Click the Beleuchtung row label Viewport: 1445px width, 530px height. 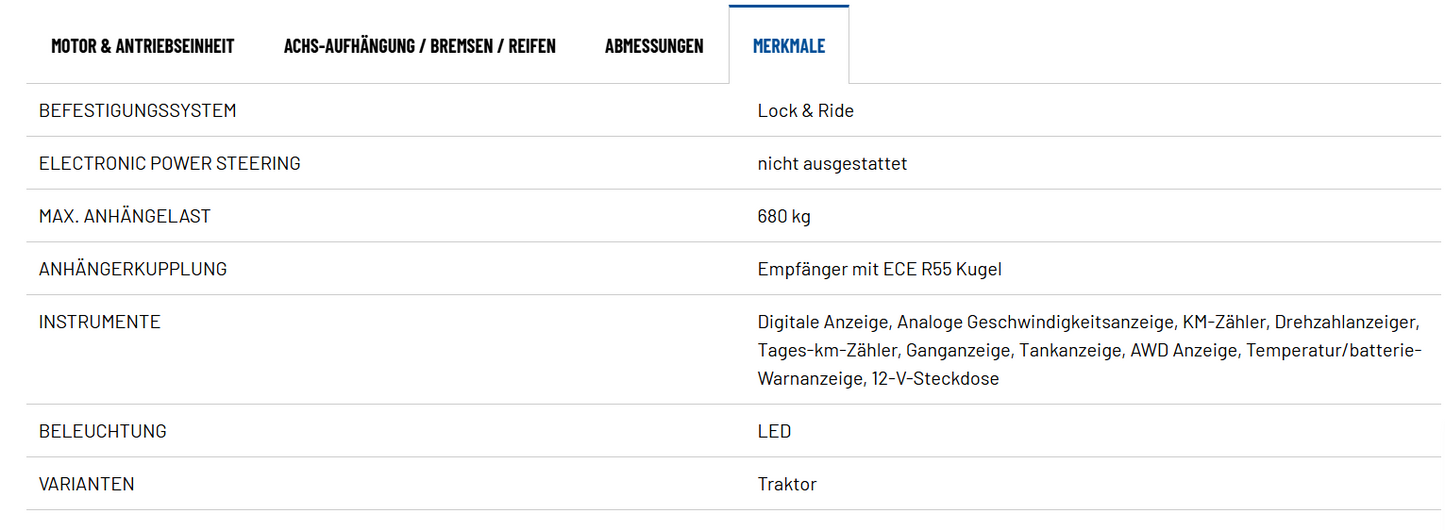click(x=103, y=432)
